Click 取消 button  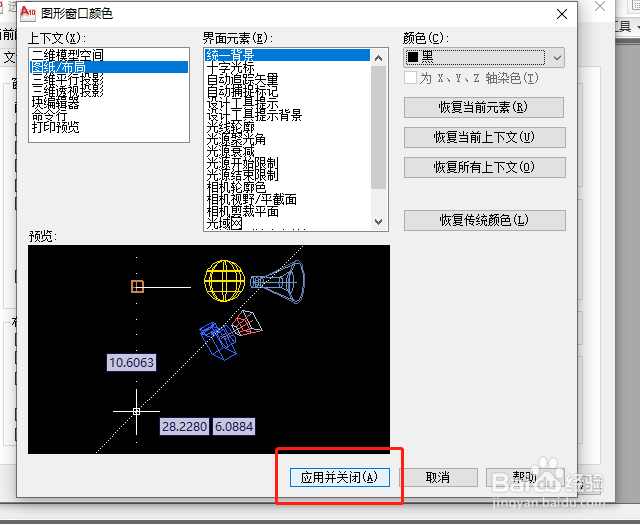[438, 477]
